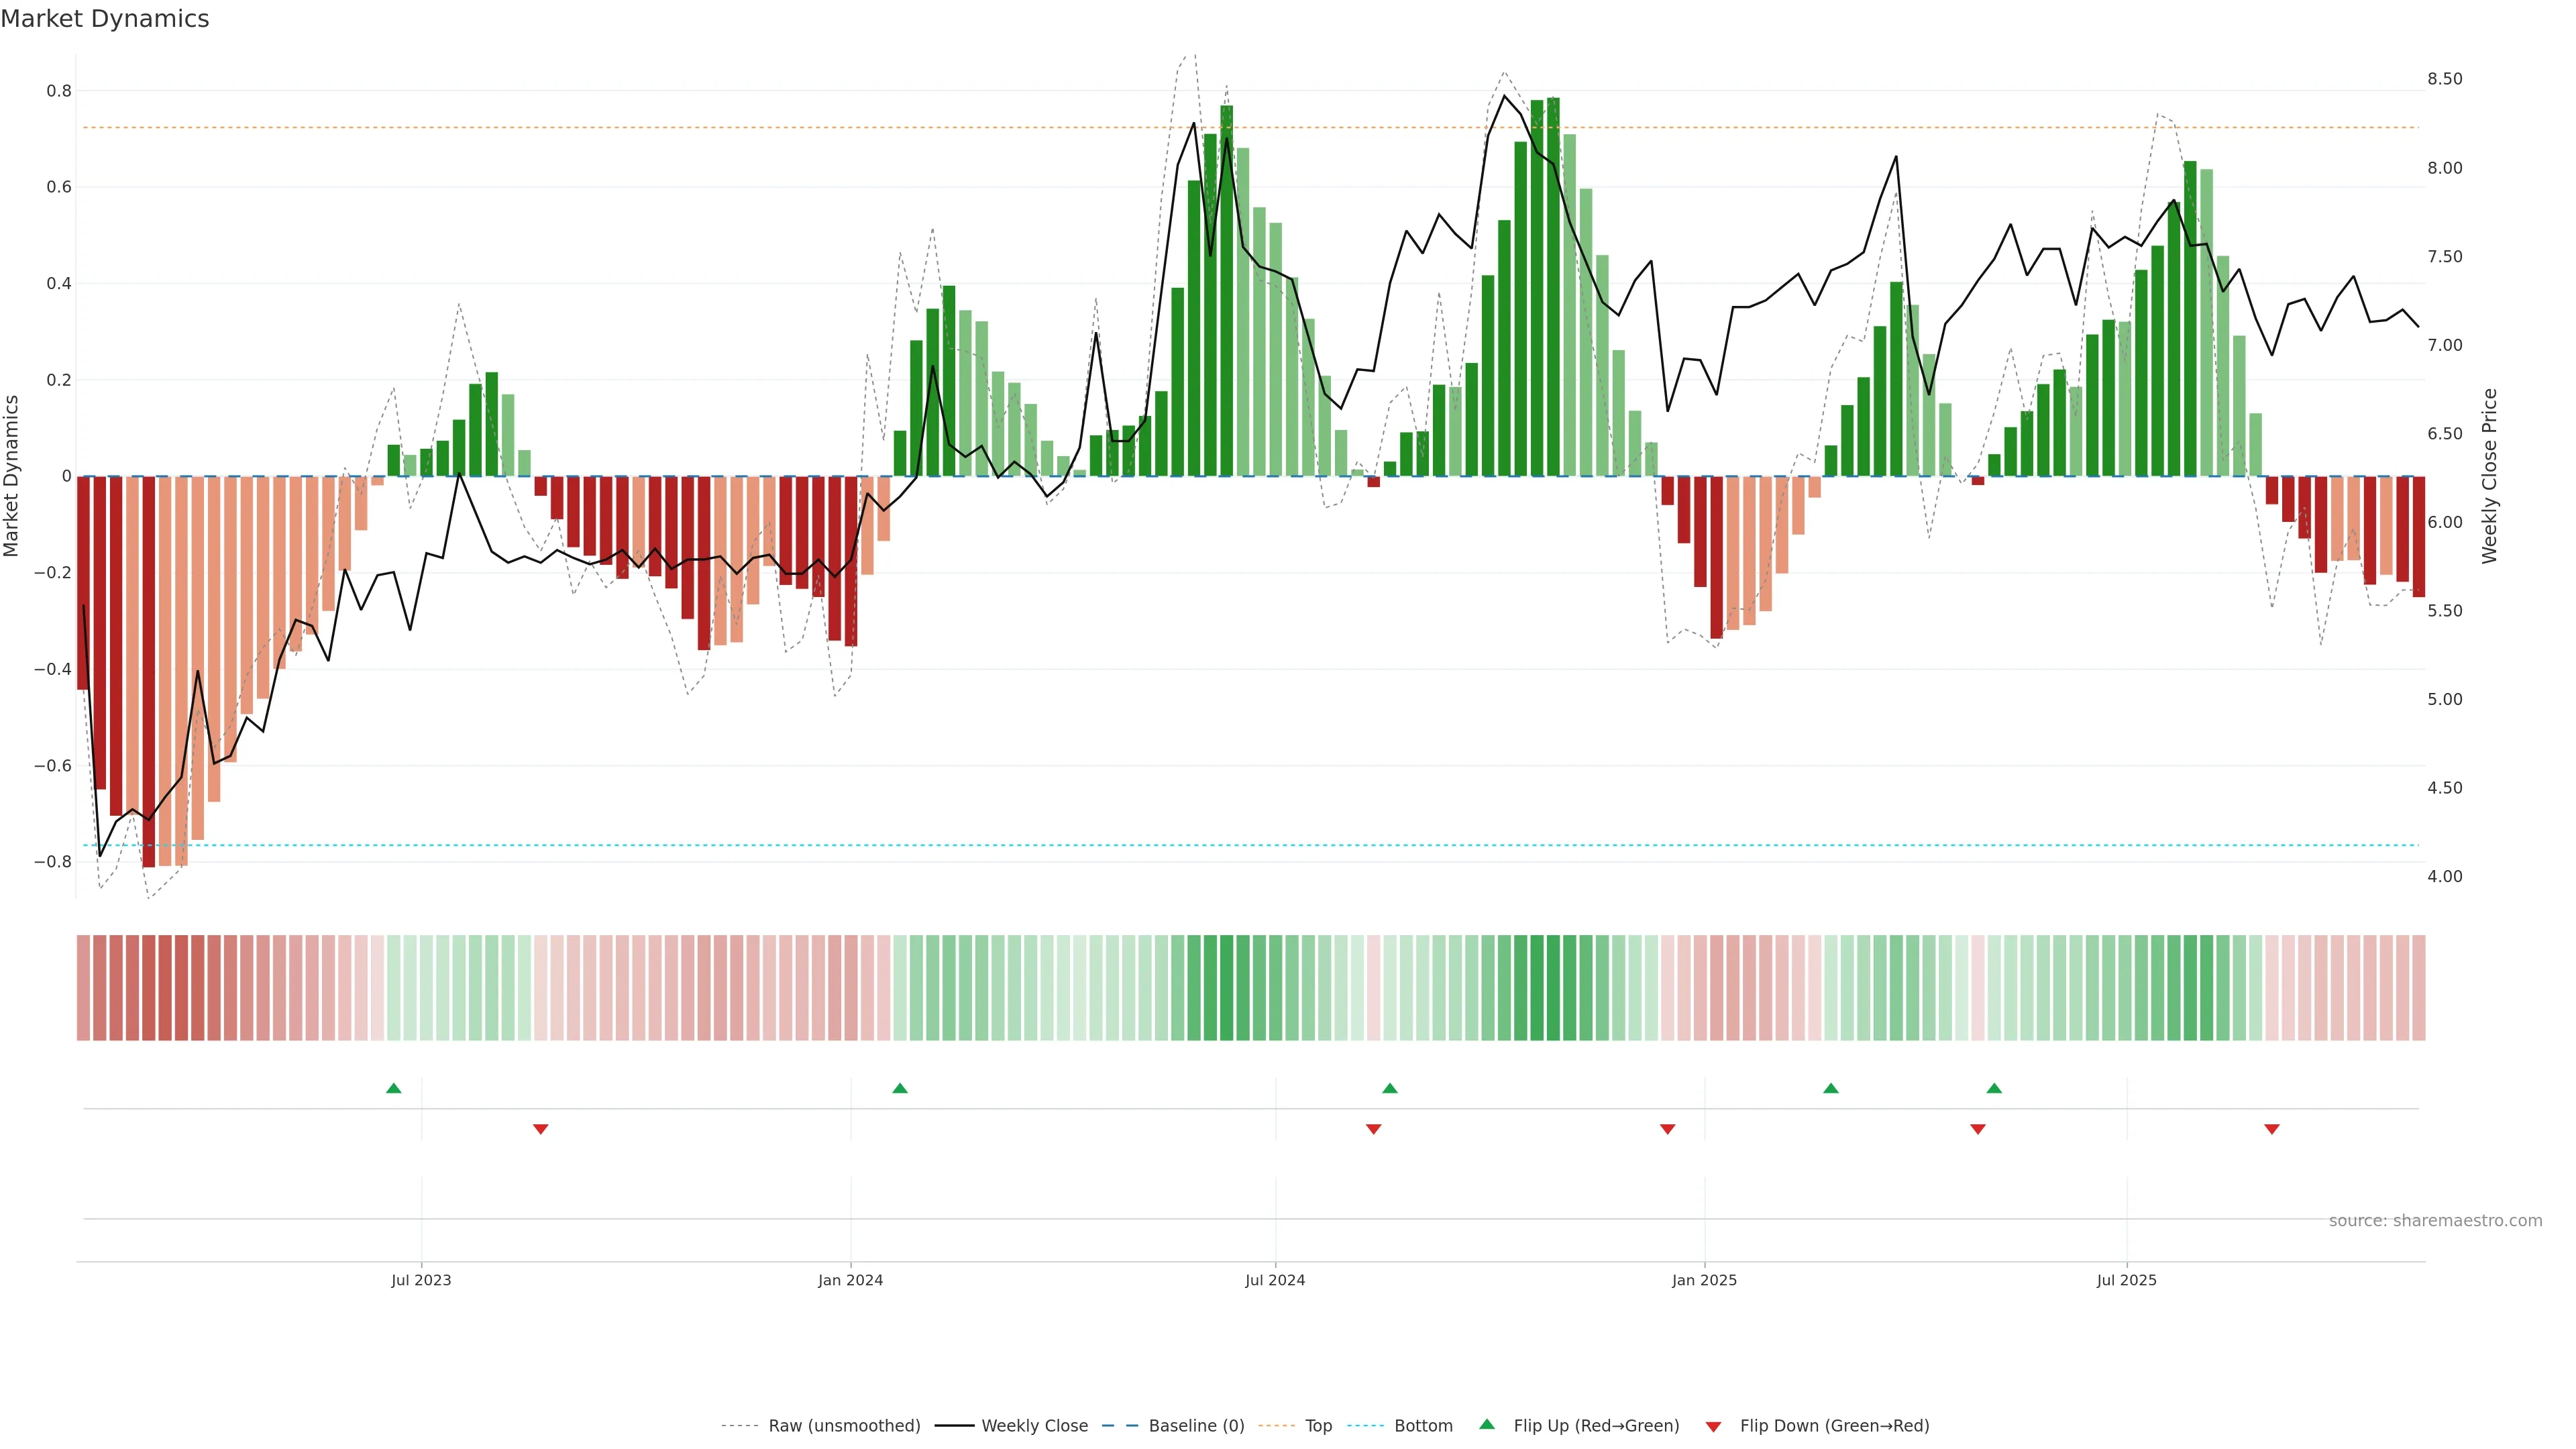Click the darkest red heatmap cell at far left
The height and width of the screenshot is (1449, 2576).
pos(149,988)
